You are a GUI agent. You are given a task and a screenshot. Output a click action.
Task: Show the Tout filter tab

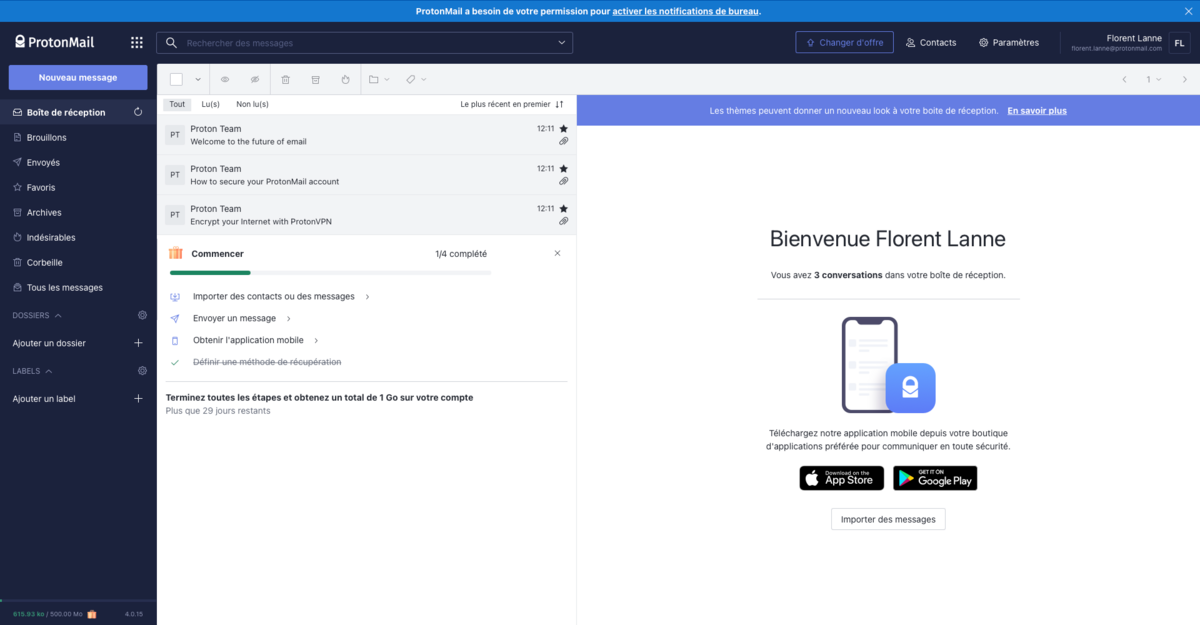(177, 104)
